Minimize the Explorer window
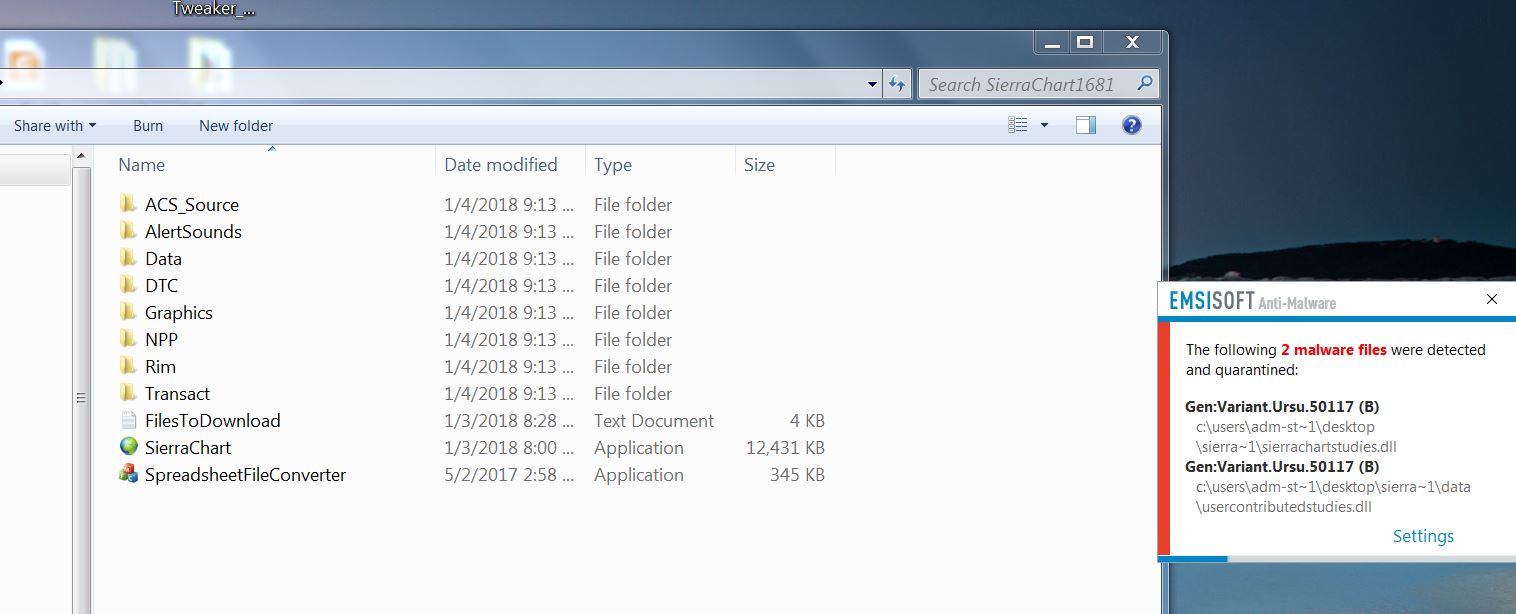1516x614 pixels. [x=1051, y=42]
